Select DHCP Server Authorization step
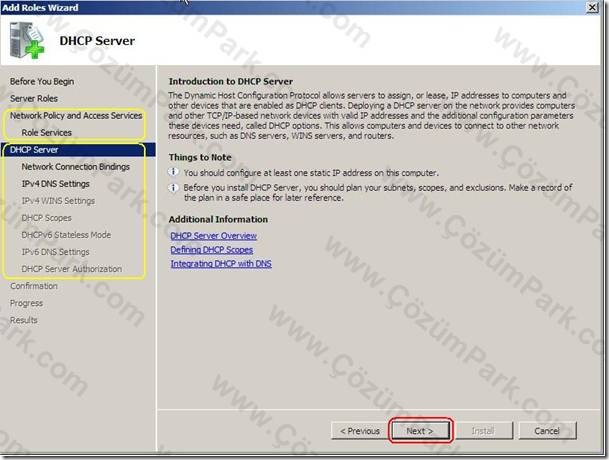609x460 pixels. tap(72, 269)
